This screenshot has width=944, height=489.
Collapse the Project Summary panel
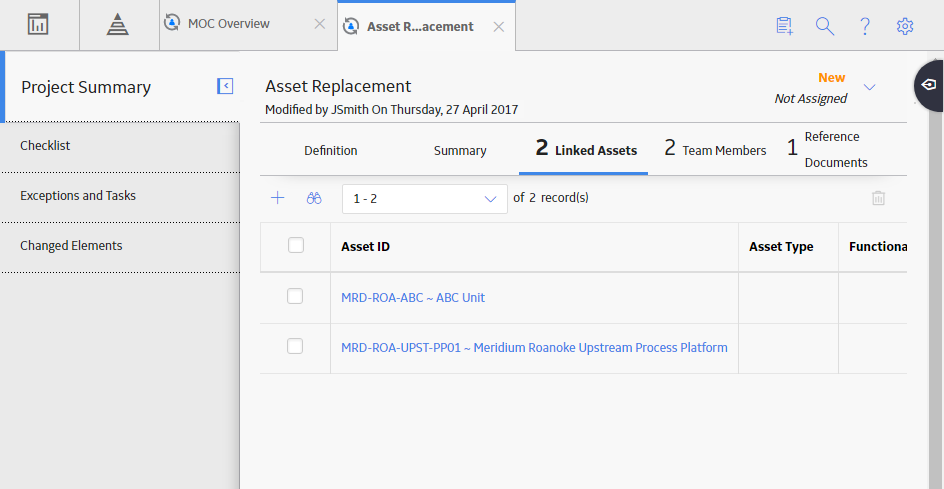coord(225,86)
